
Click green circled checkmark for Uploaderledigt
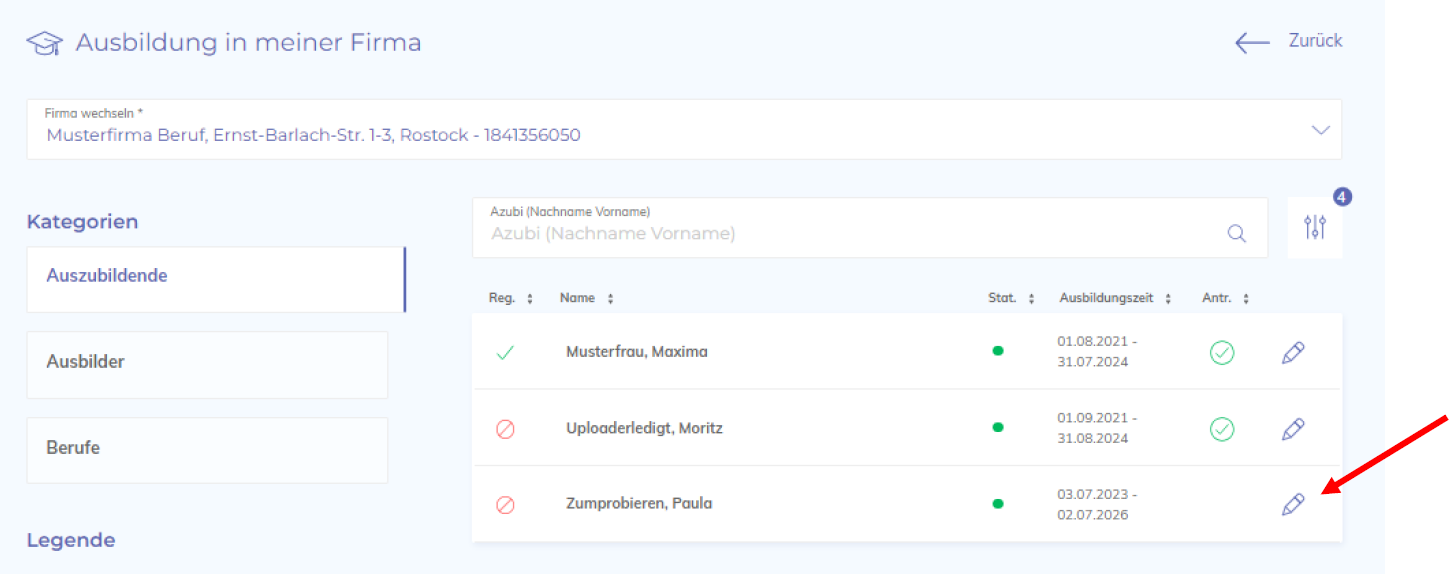click(1222, 429)
